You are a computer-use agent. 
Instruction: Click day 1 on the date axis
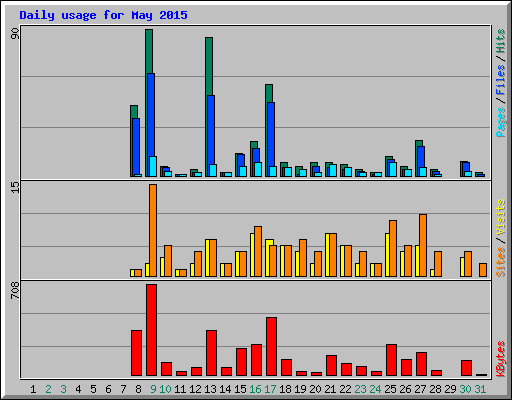coord(33,389)
